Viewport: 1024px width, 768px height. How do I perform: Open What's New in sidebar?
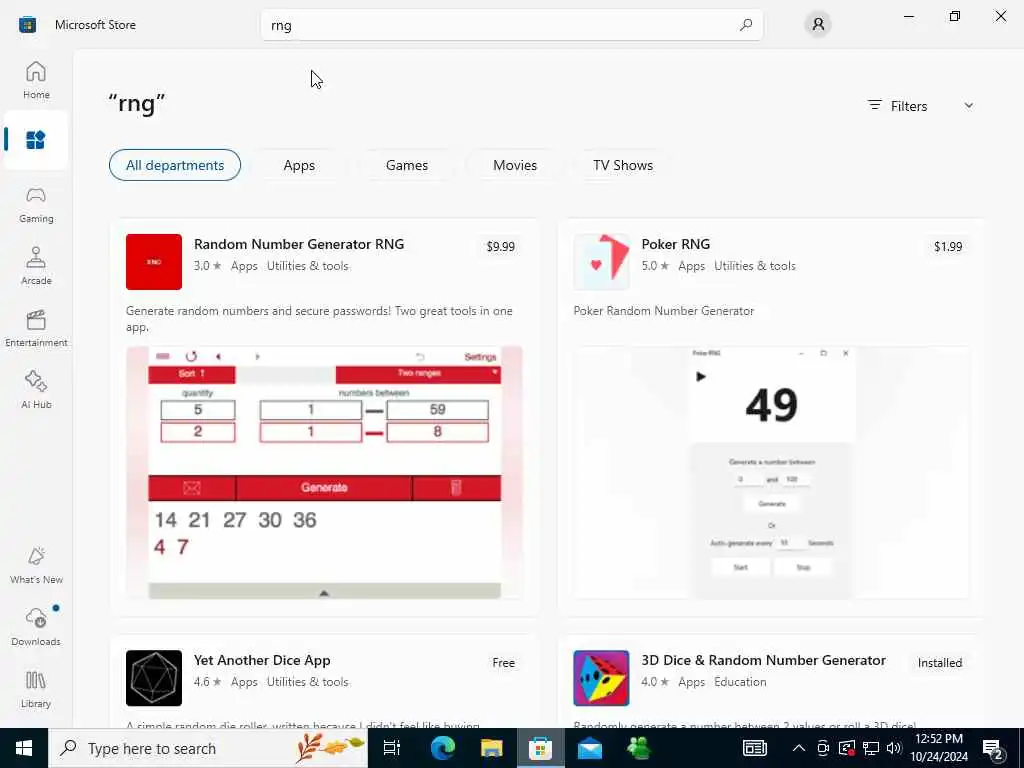point(36,566)
